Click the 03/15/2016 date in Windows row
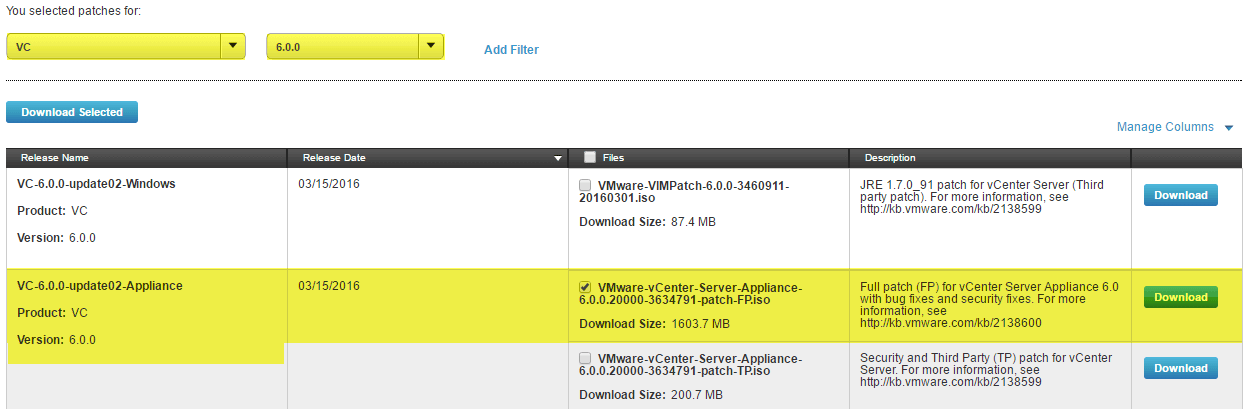 pos(329,184)
